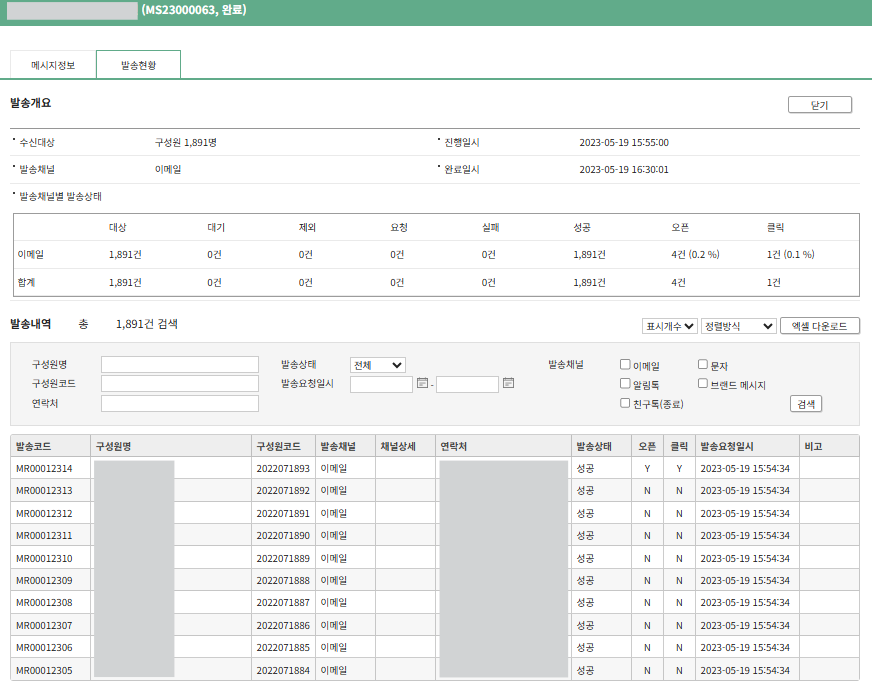Open the end date calendar picker
The image size is (877, 688).
[508, 383]
